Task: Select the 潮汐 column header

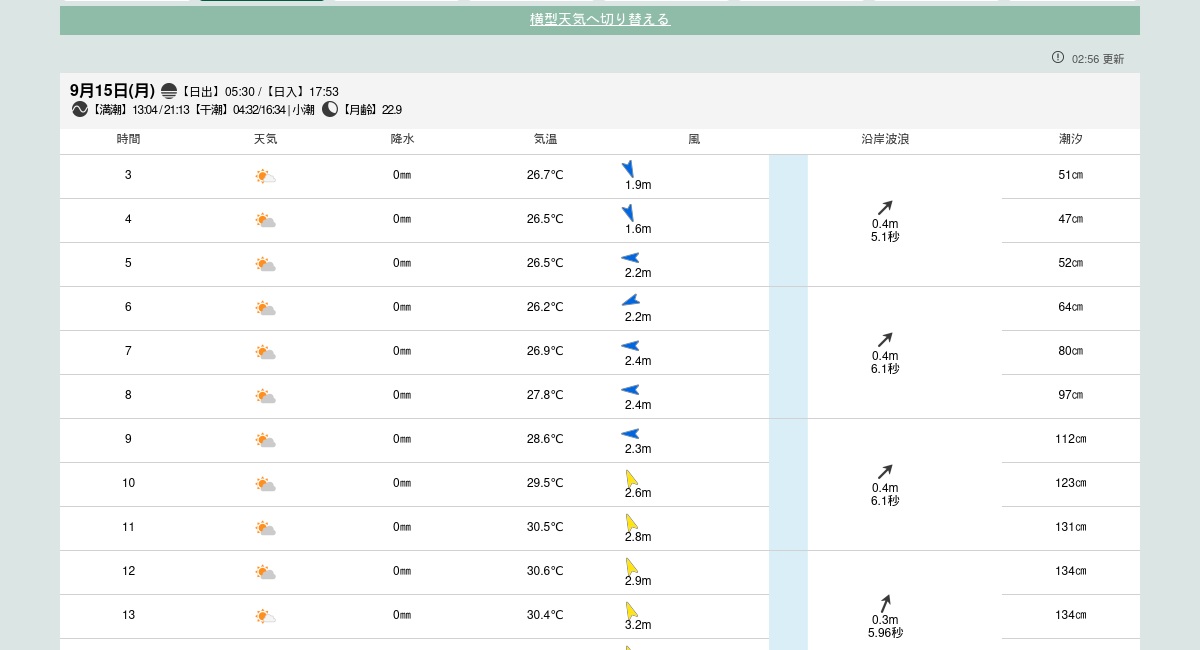Action: point(1070,140)
